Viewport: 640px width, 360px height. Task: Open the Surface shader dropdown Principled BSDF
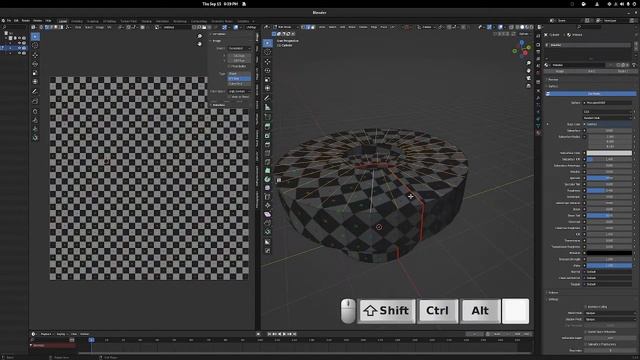coord(608,102)
